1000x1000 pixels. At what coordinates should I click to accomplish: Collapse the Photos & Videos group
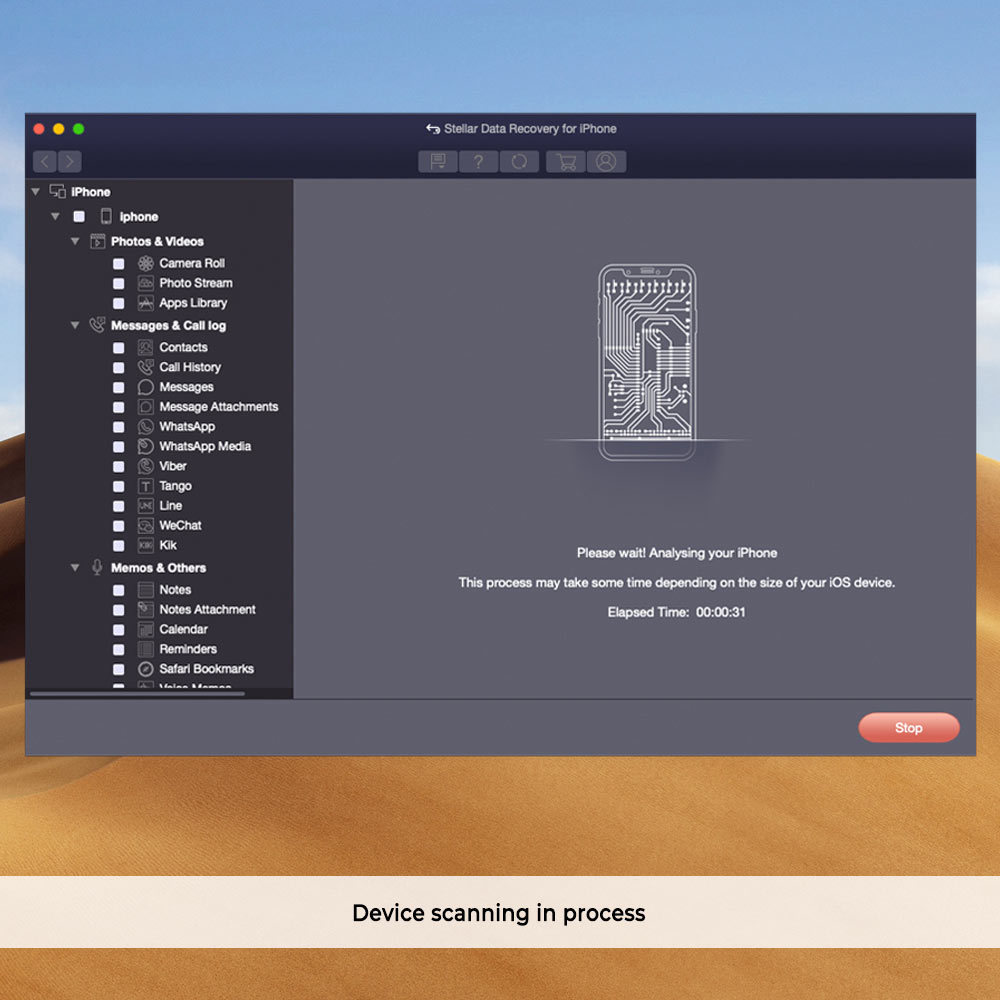tap(75, 241)
